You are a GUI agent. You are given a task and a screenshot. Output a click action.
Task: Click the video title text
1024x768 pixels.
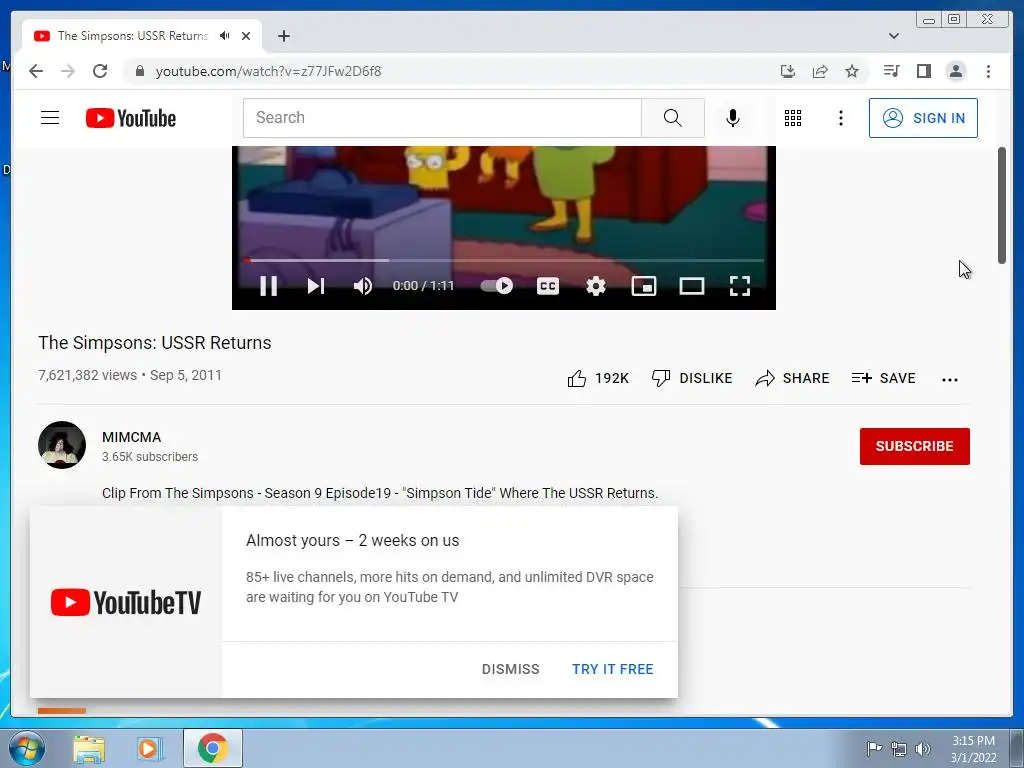pyautogui.click(x=155, y=343)
